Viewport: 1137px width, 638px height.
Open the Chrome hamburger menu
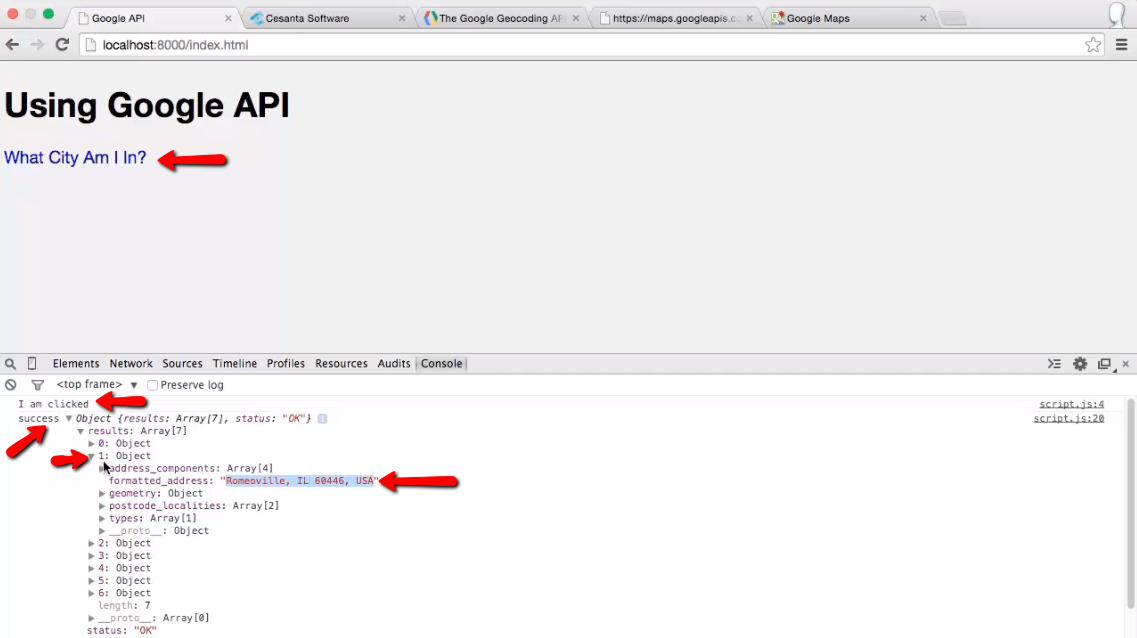[x=1121, y=45]
